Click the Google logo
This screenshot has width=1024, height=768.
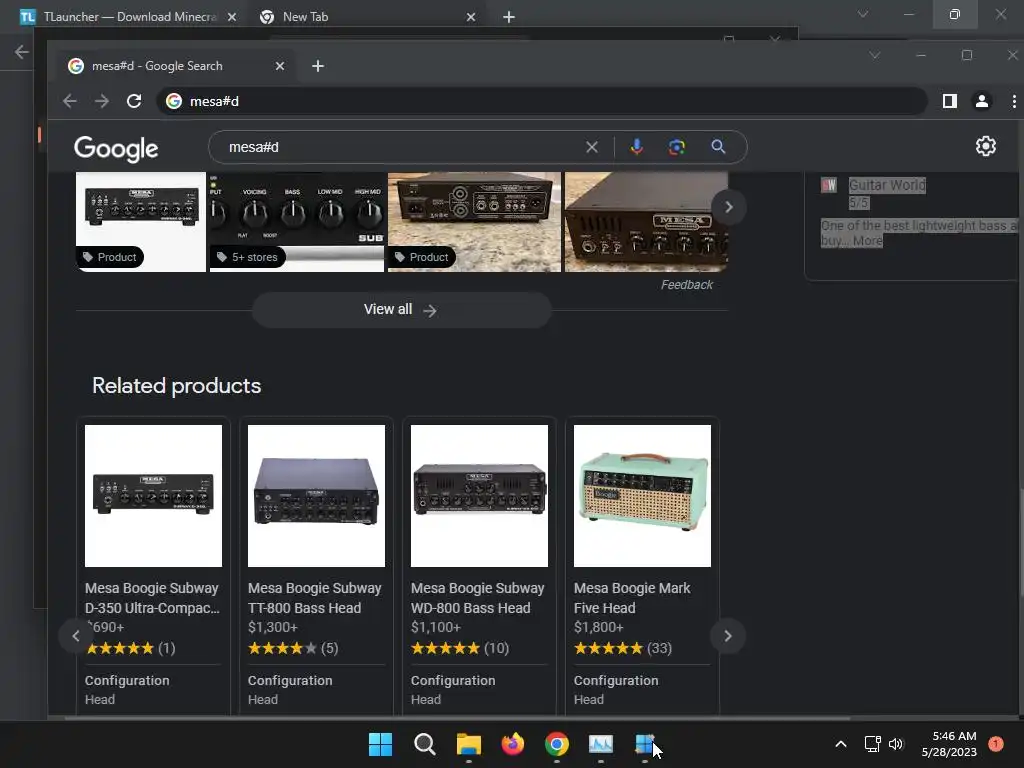(116, 148)
